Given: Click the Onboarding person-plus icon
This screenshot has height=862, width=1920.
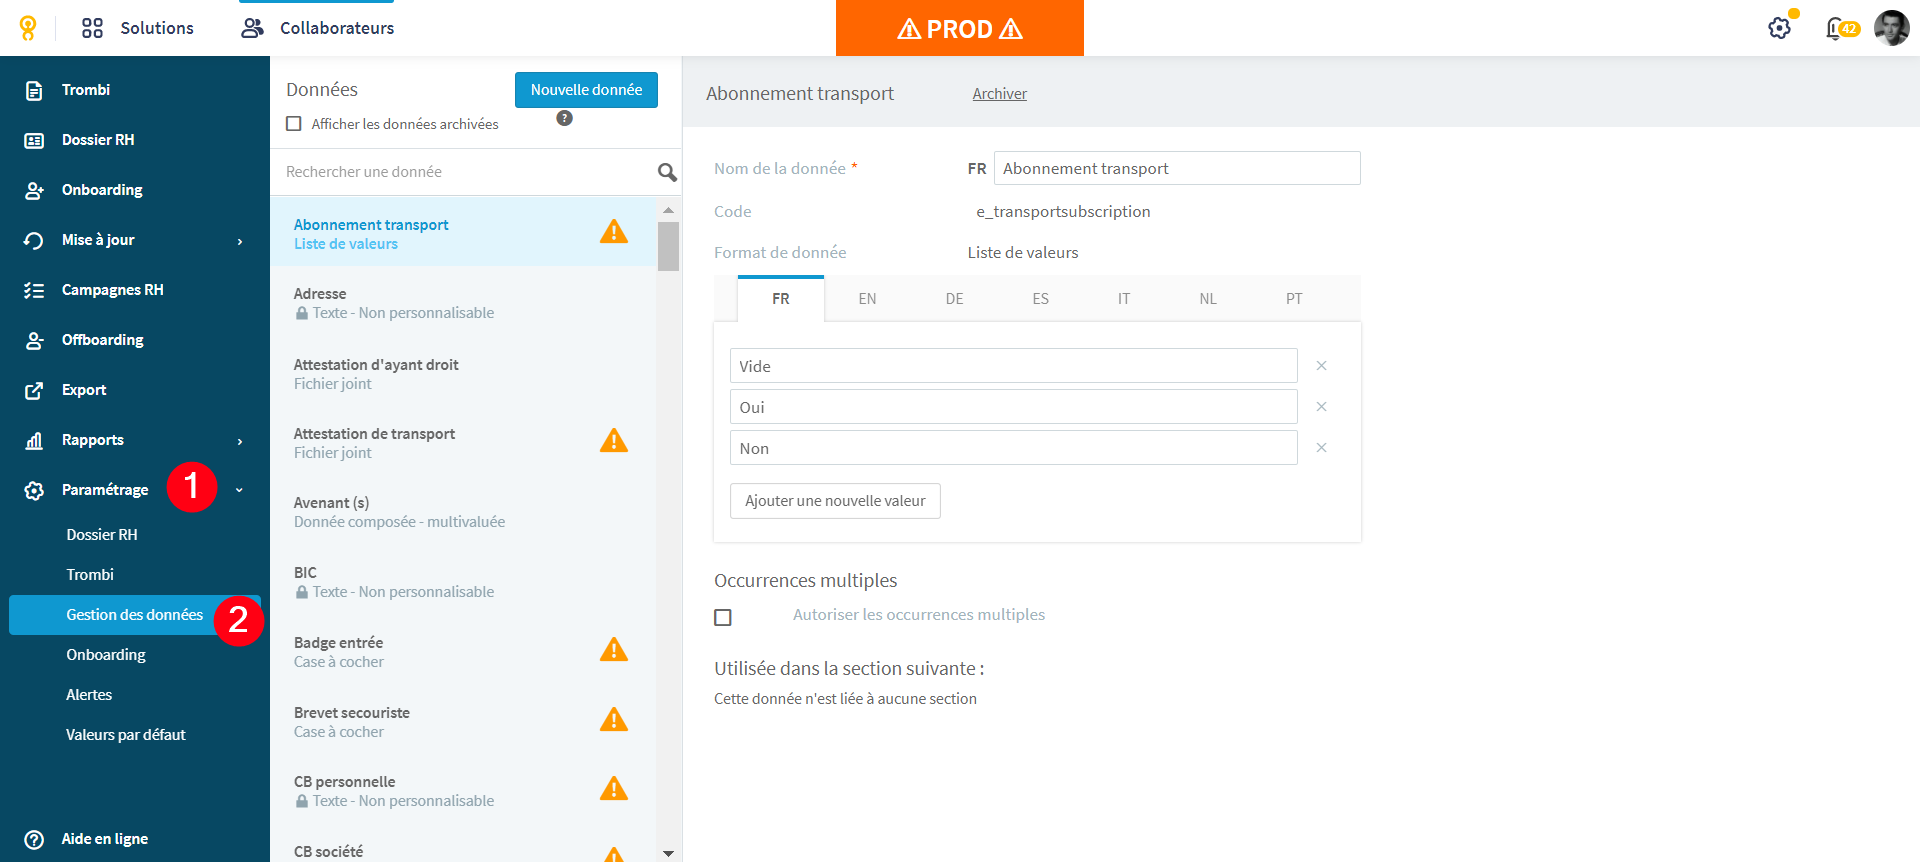Looking at the screenshot, I should [x=34, y=190].
